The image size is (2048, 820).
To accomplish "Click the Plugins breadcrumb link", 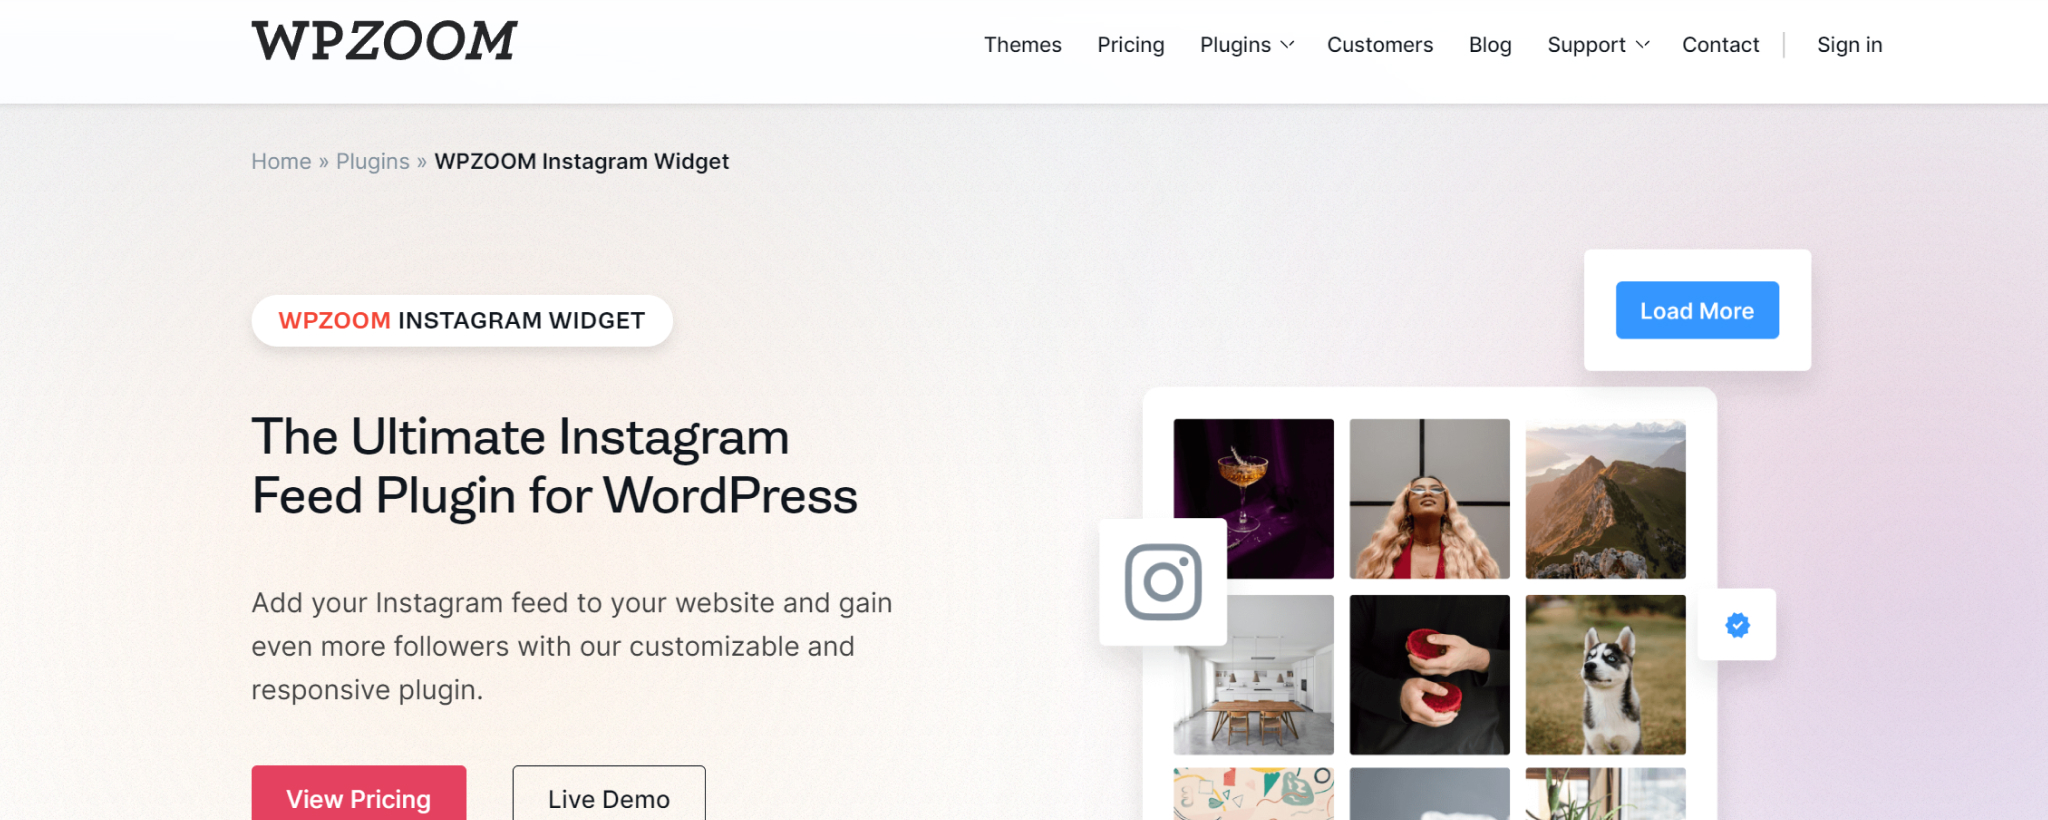I will tap(372, 161).
